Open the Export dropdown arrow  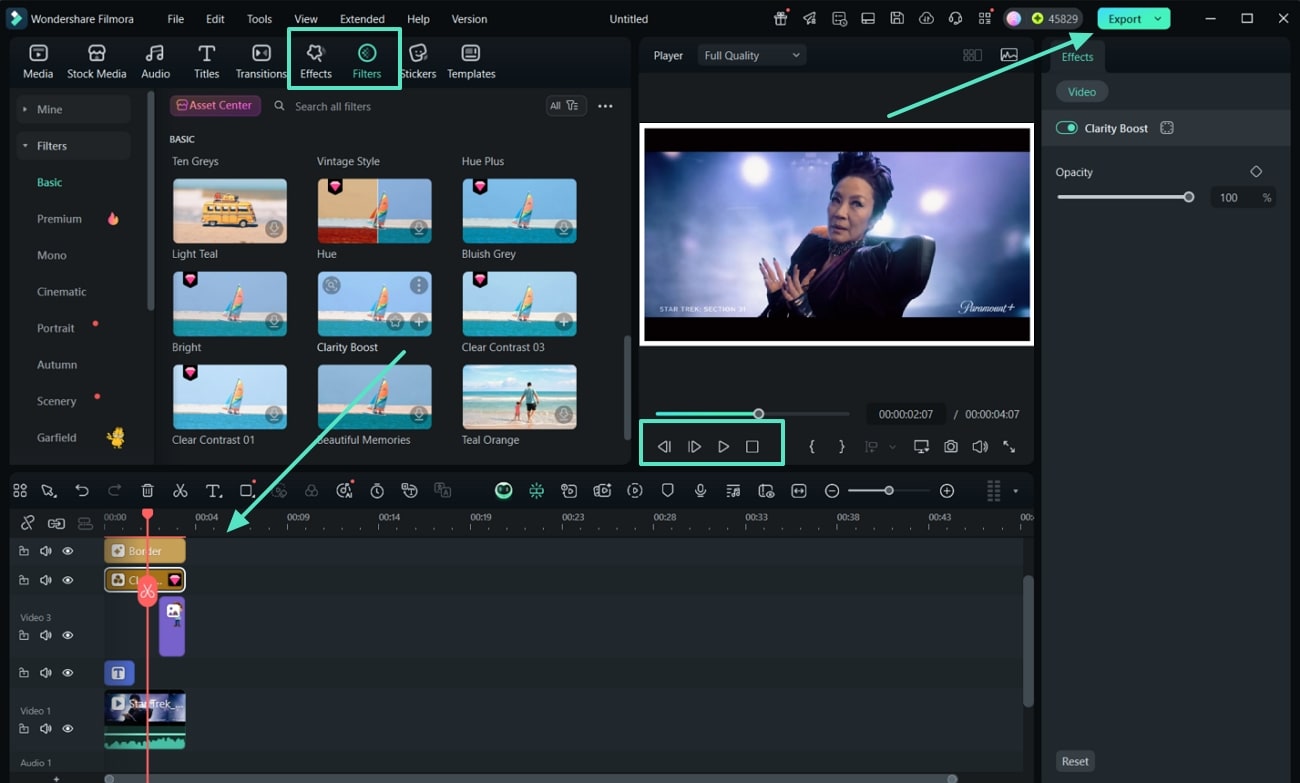[x=1158, y=19]
